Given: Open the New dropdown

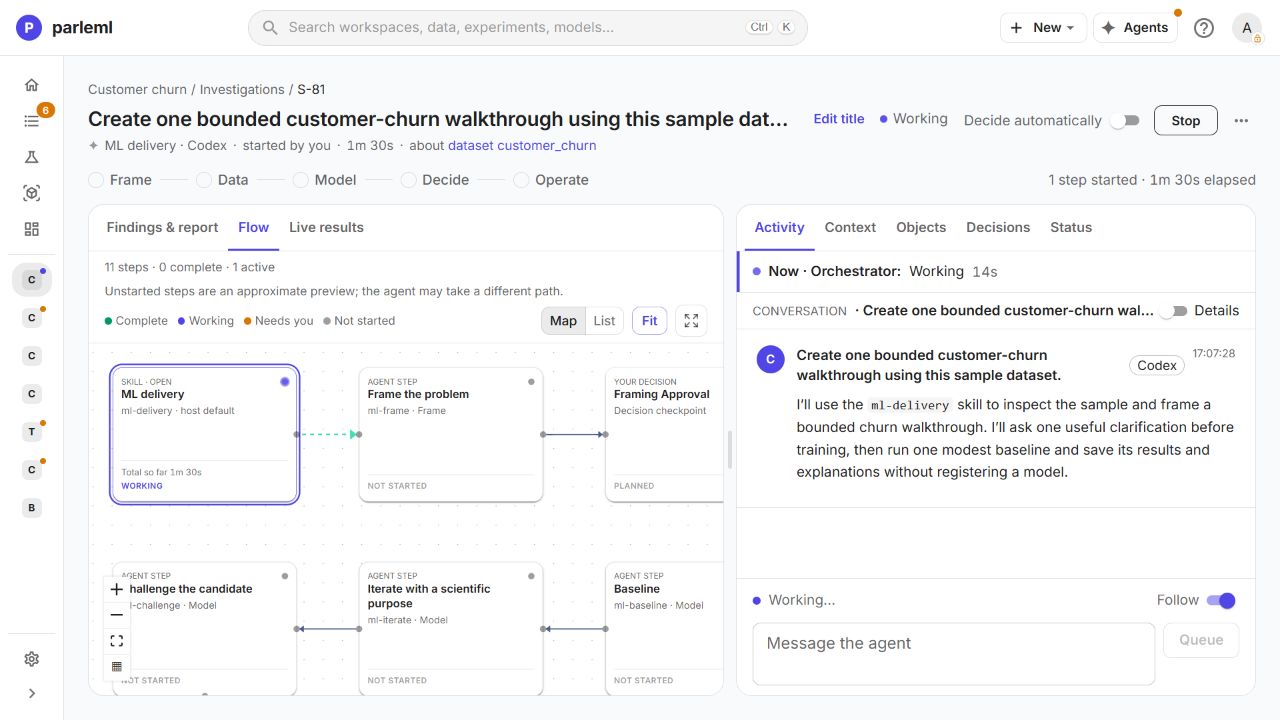Looking at the screenshot, I should [x=1043, y=28].
